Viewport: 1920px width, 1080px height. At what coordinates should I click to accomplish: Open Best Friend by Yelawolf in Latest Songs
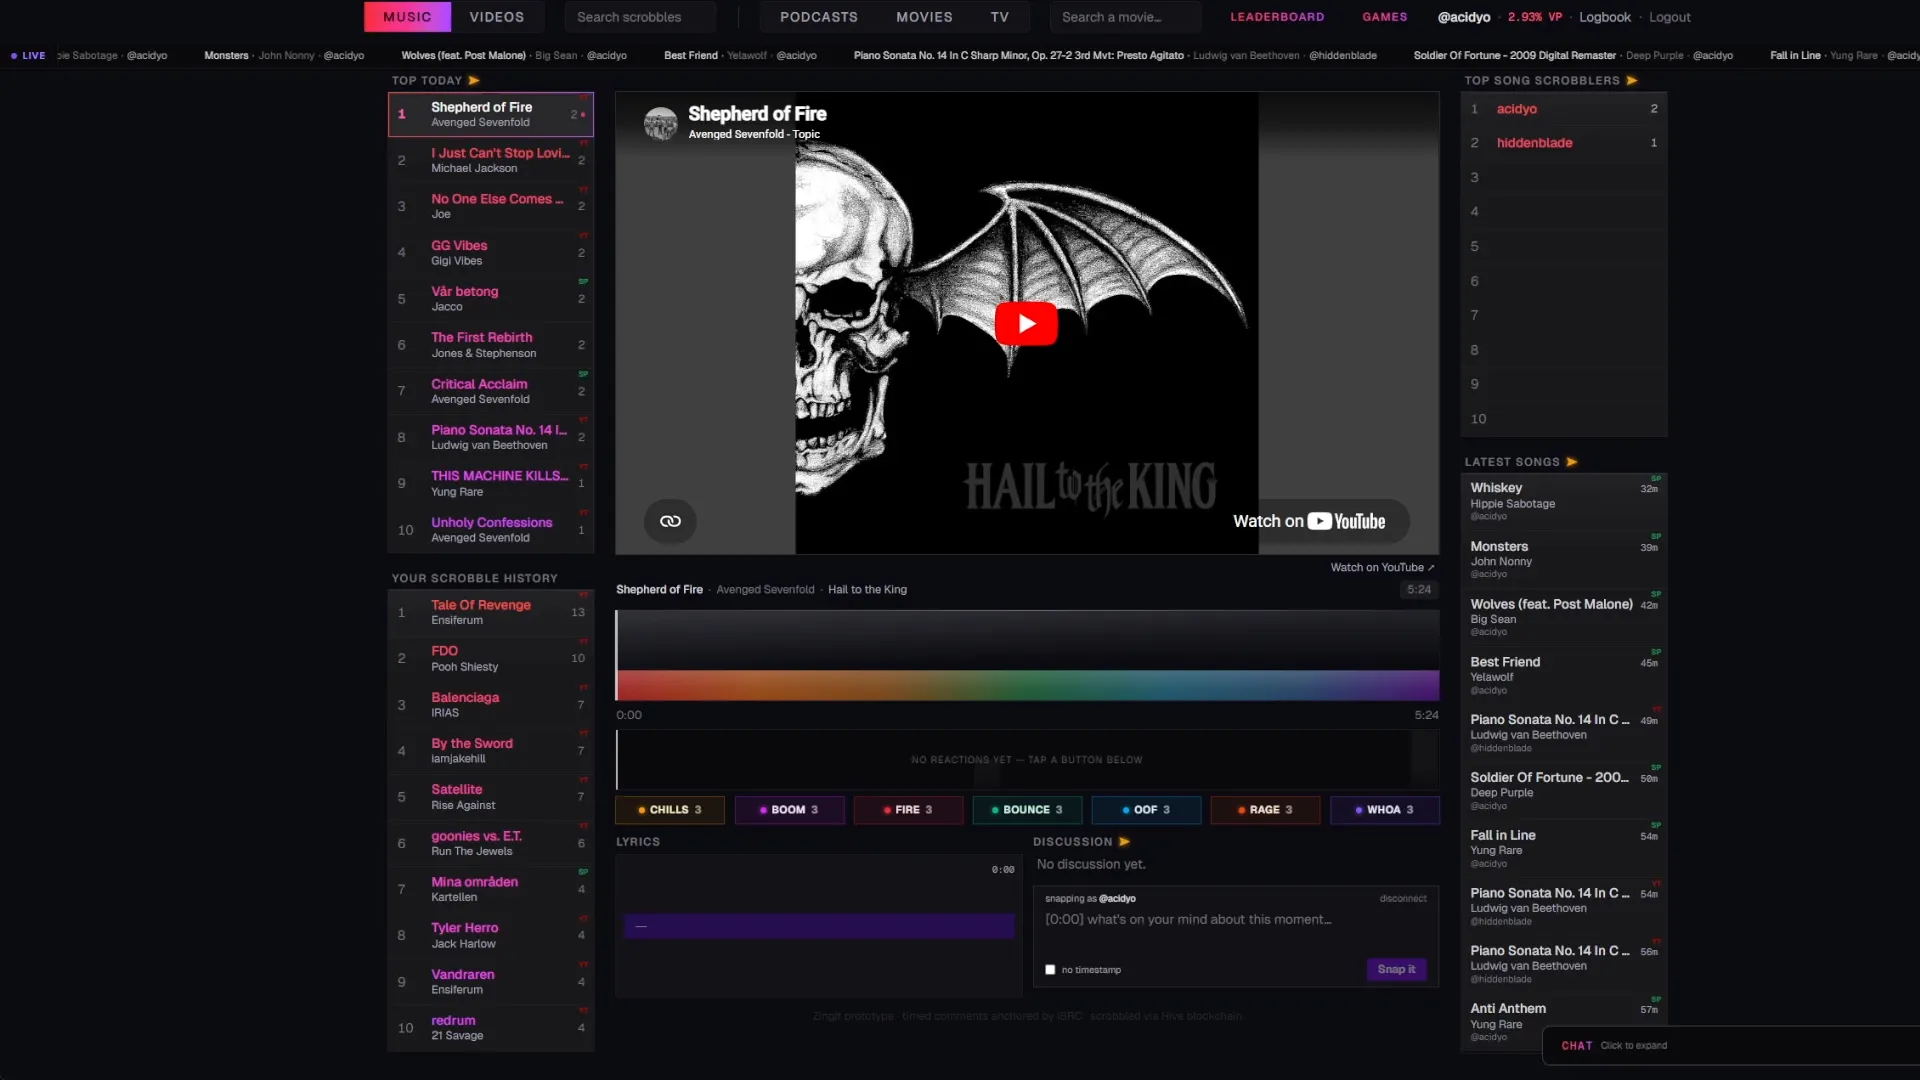(x=1564, y=675)
